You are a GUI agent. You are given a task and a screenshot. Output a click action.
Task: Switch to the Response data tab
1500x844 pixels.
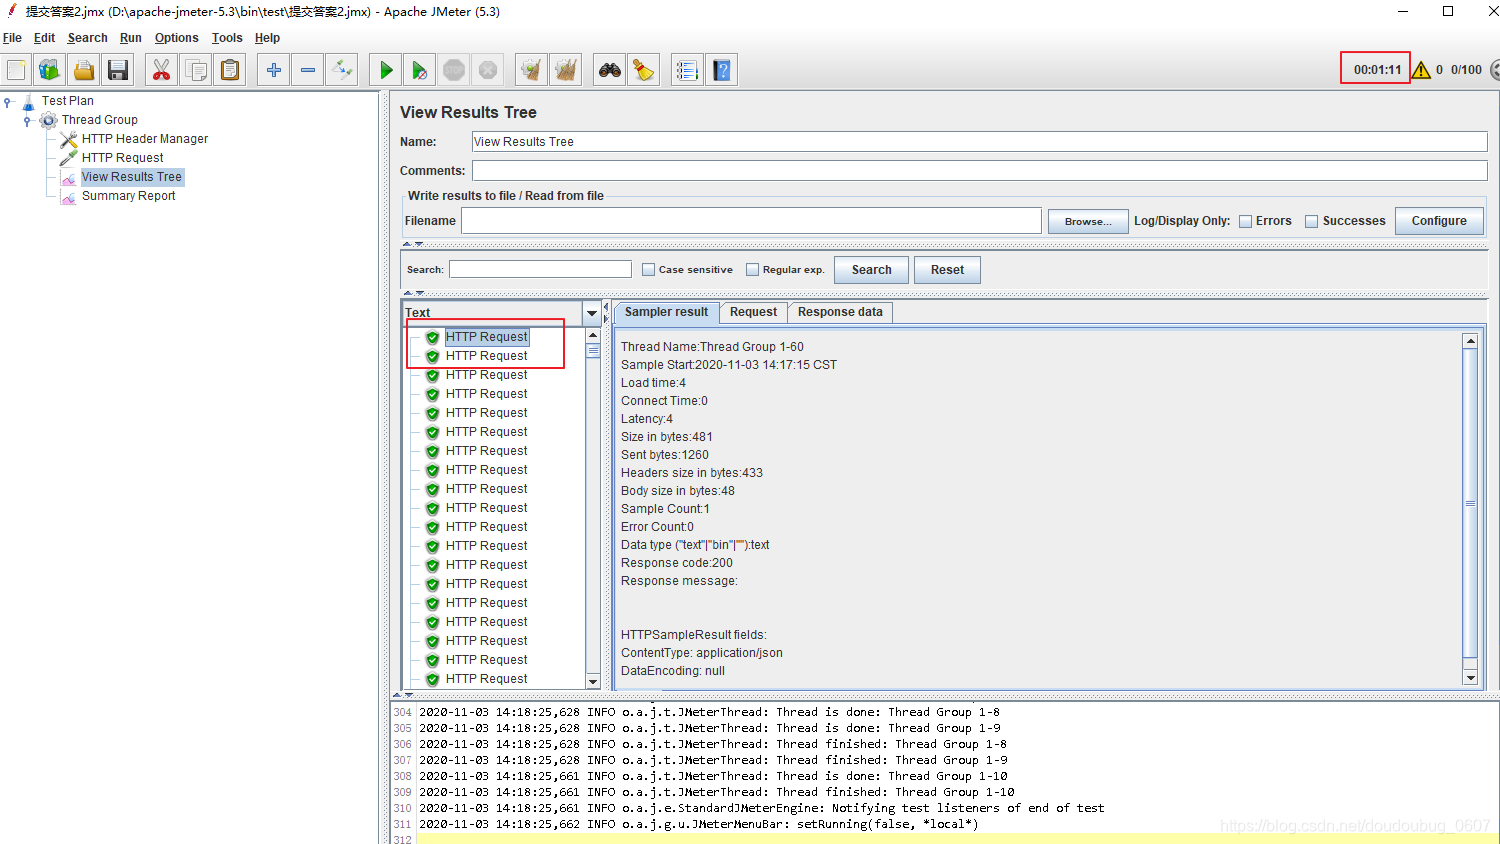pos(840,312)
